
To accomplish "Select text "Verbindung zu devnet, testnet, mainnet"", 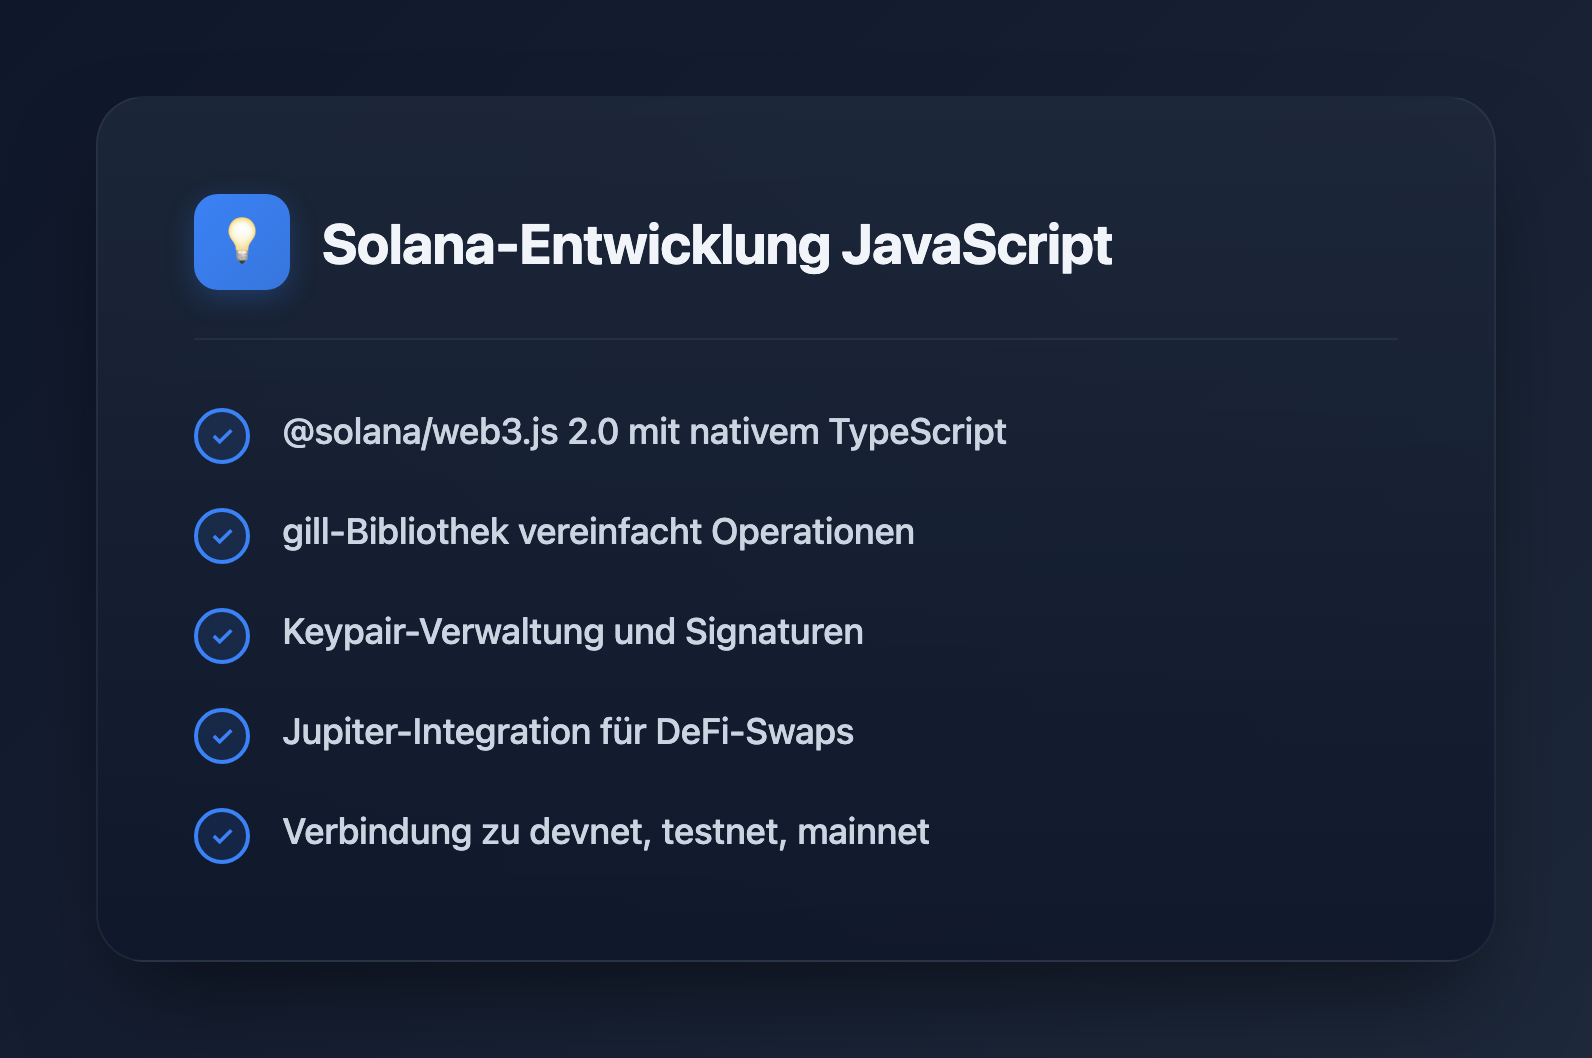I will point(606,832).
